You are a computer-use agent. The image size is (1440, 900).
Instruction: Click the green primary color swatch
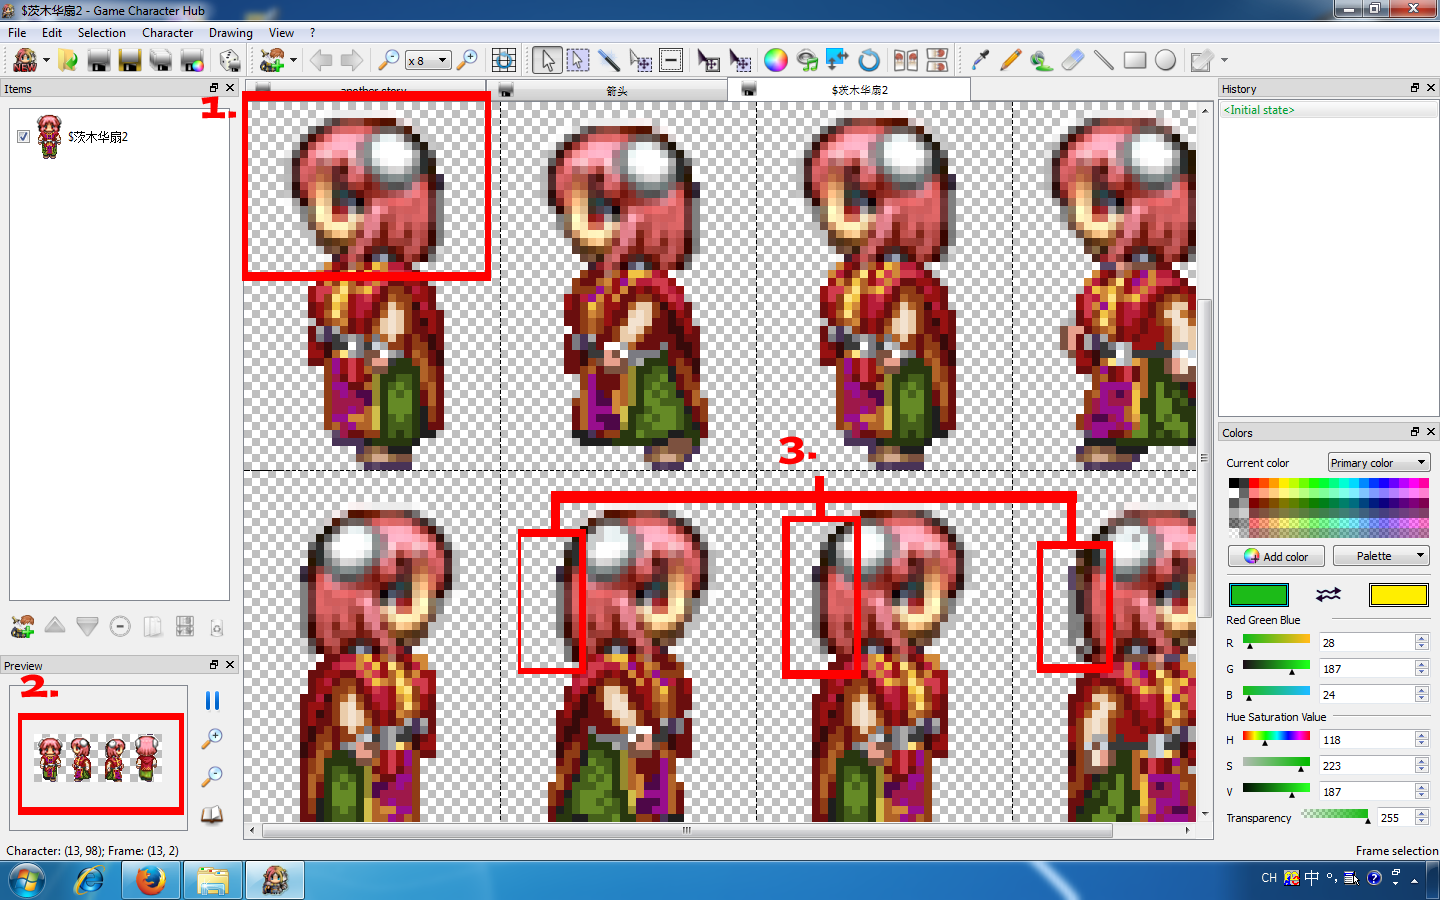1258,595
